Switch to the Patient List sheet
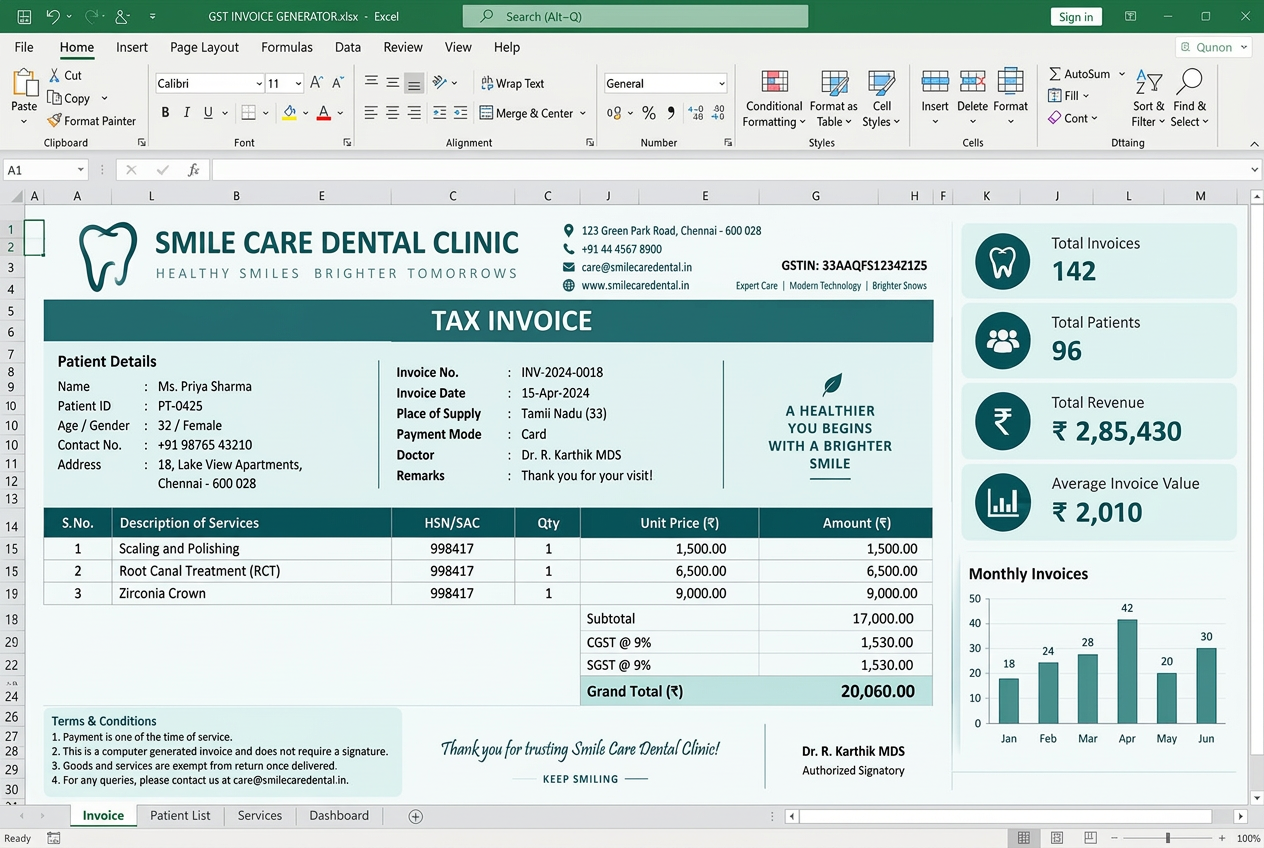Viewport: 1264px width, 848px height. (180, 816)
